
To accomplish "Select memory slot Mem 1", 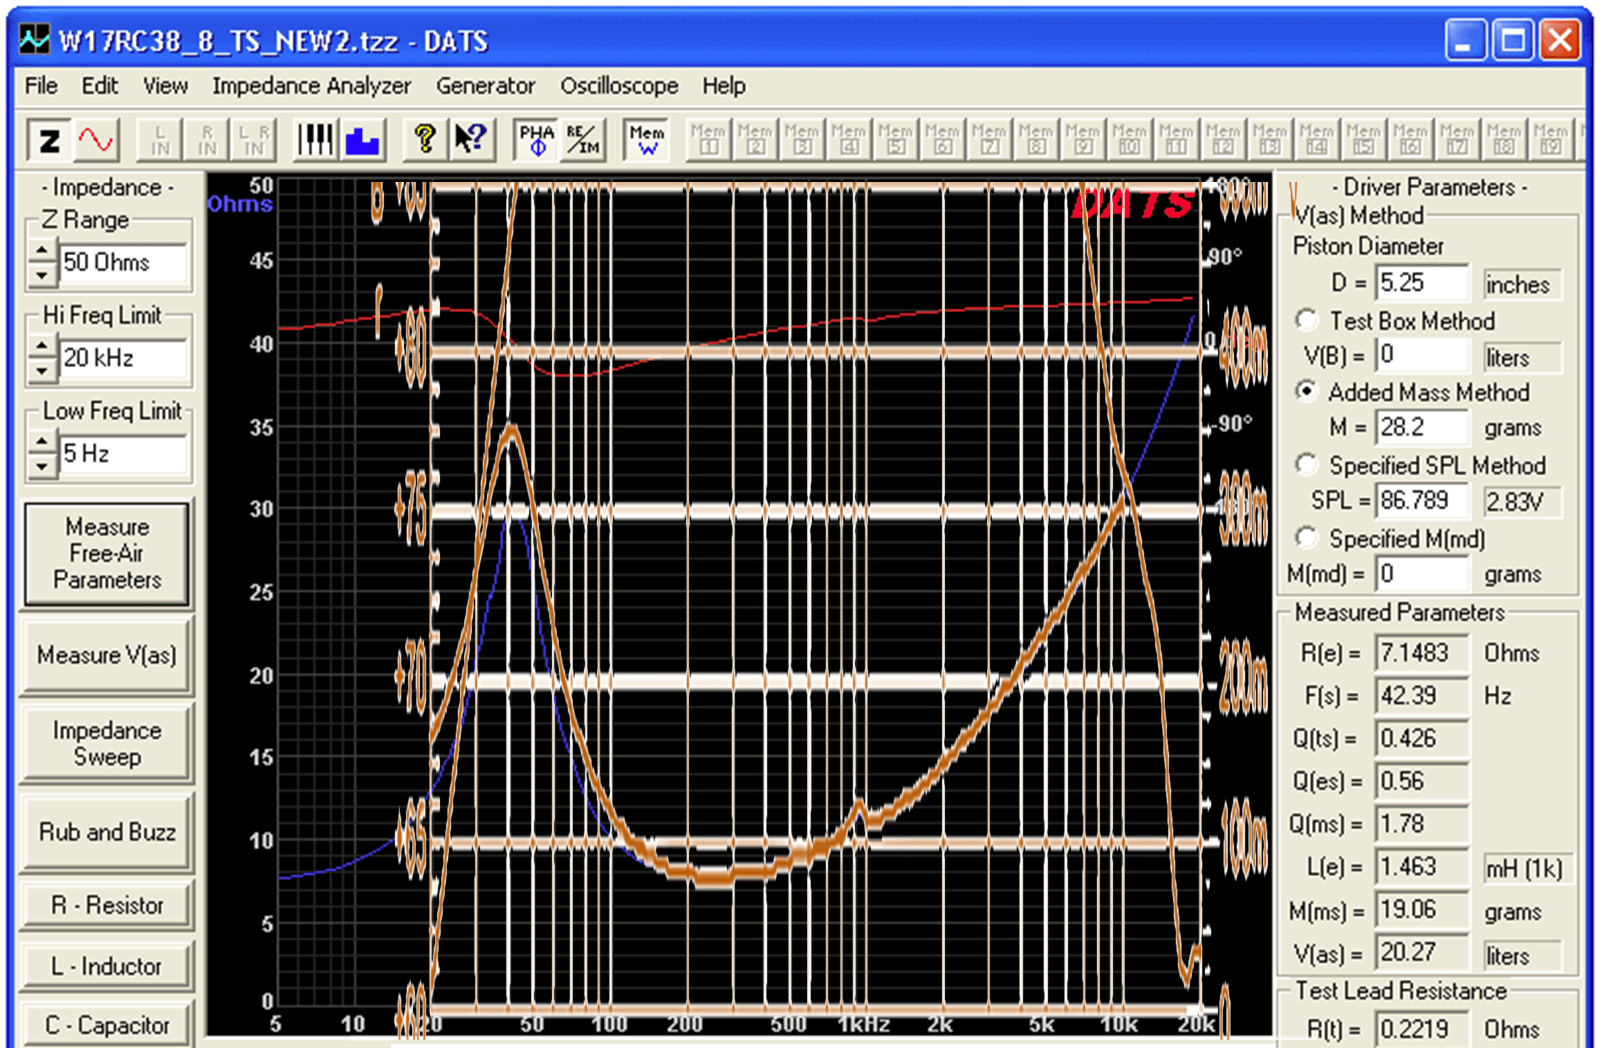I will 708,140.
